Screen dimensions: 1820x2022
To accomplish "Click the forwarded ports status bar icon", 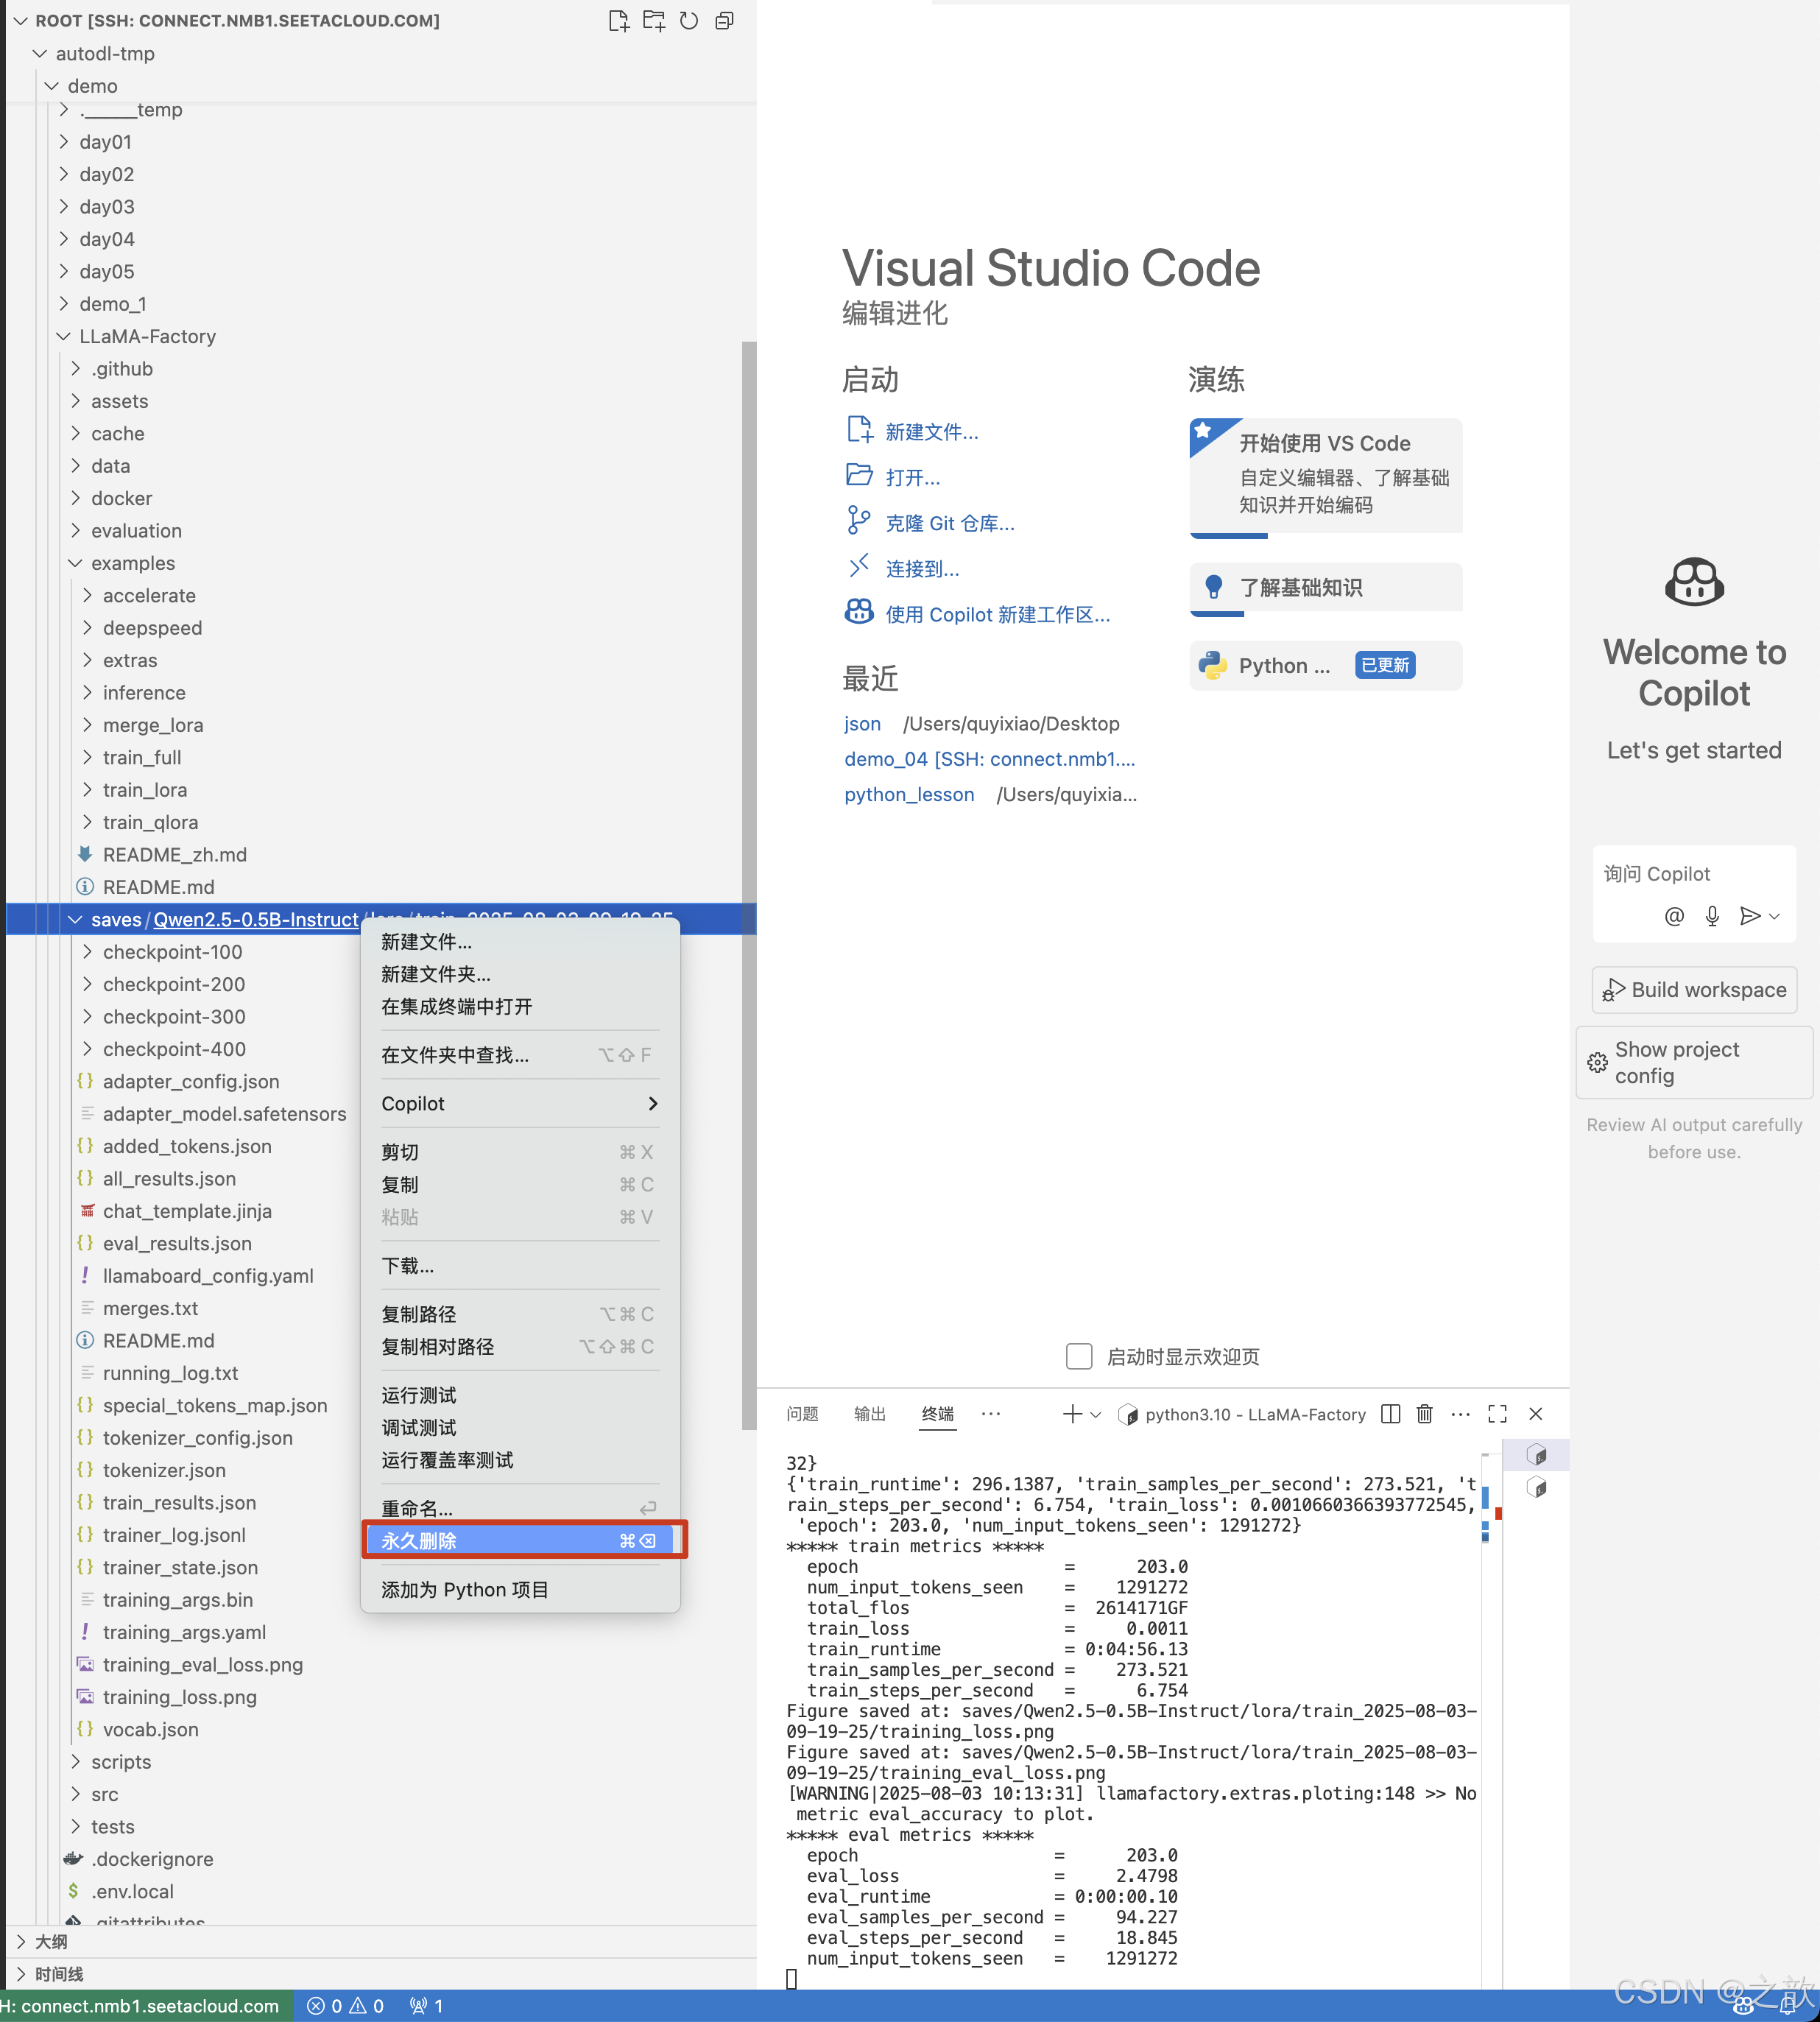I will (x=426, y=2006).
